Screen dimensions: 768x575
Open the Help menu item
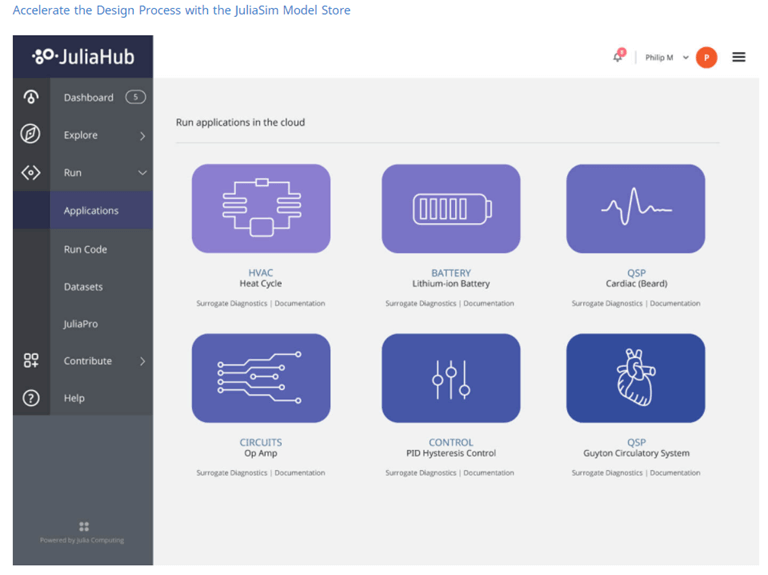(74, 398)
